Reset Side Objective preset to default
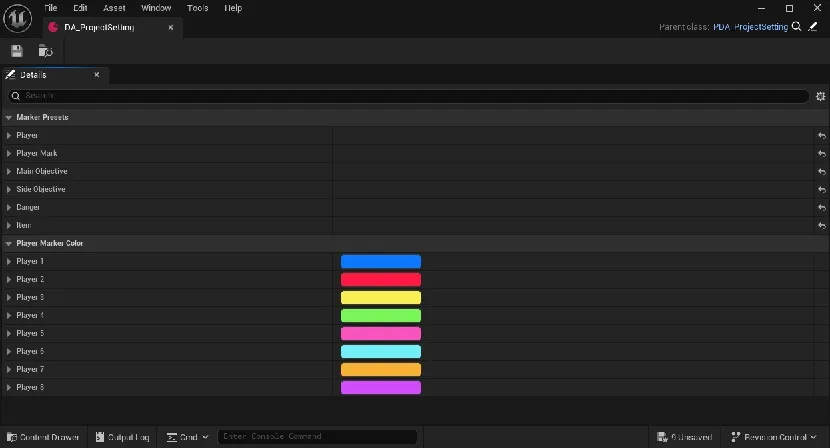 coord(822,190)
